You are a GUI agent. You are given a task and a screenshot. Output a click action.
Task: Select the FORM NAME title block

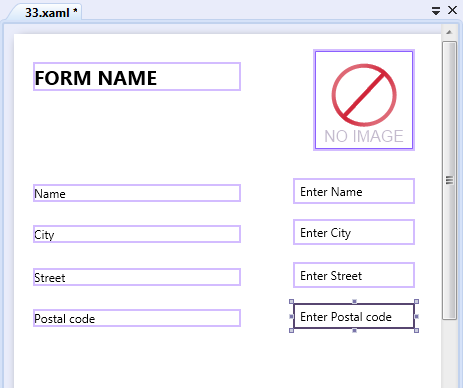(137, 77)
